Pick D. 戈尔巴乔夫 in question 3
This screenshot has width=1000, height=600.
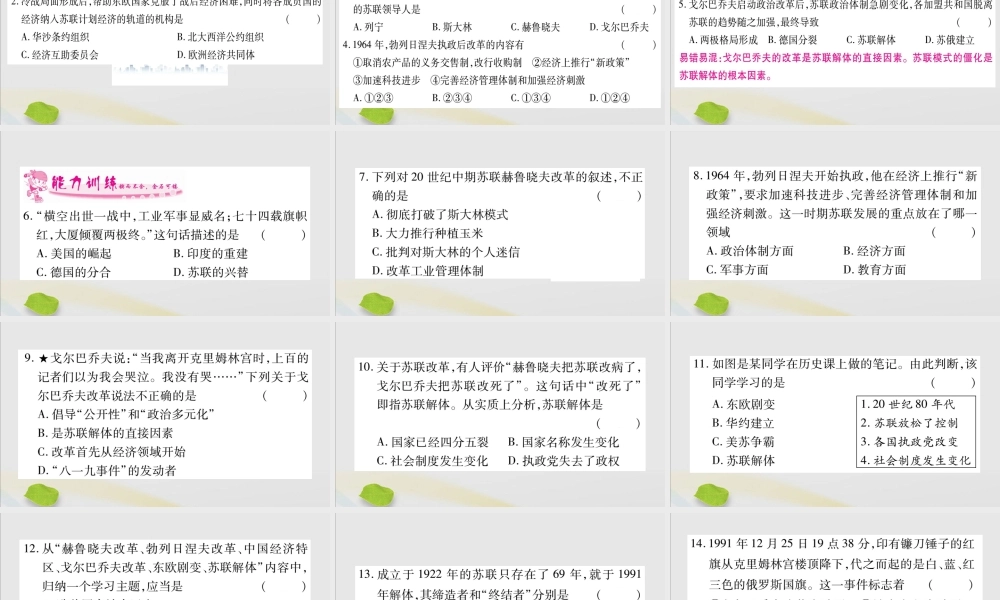pyautogui.click(x=619, y=27)
